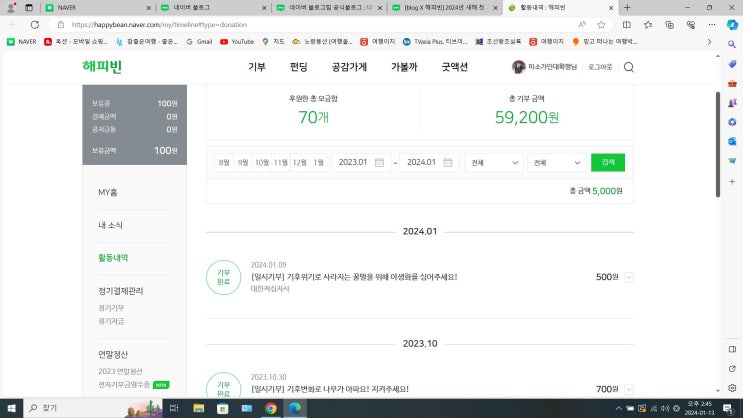Open 정기기부 sidebar link
The width and height of the screenshot is (743, 418).
pos(111,308)
